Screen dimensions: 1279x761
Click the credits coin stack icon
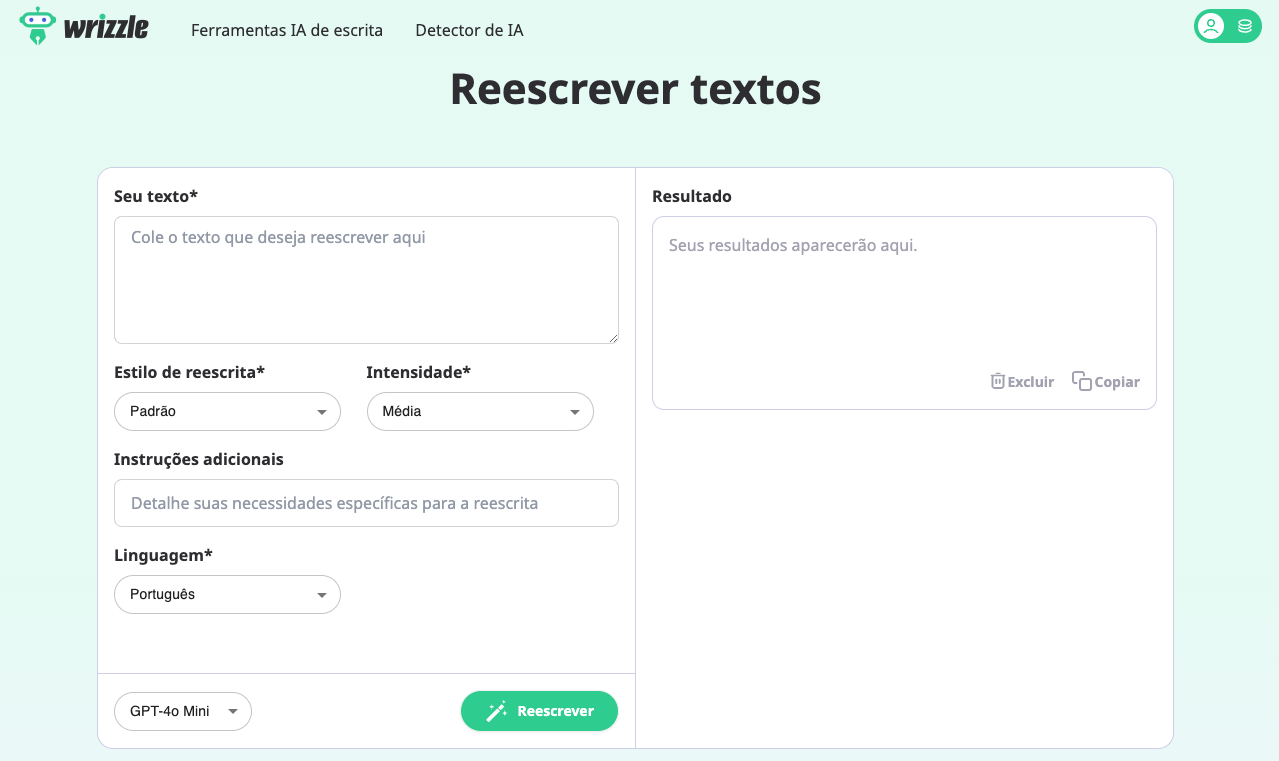1245,26
